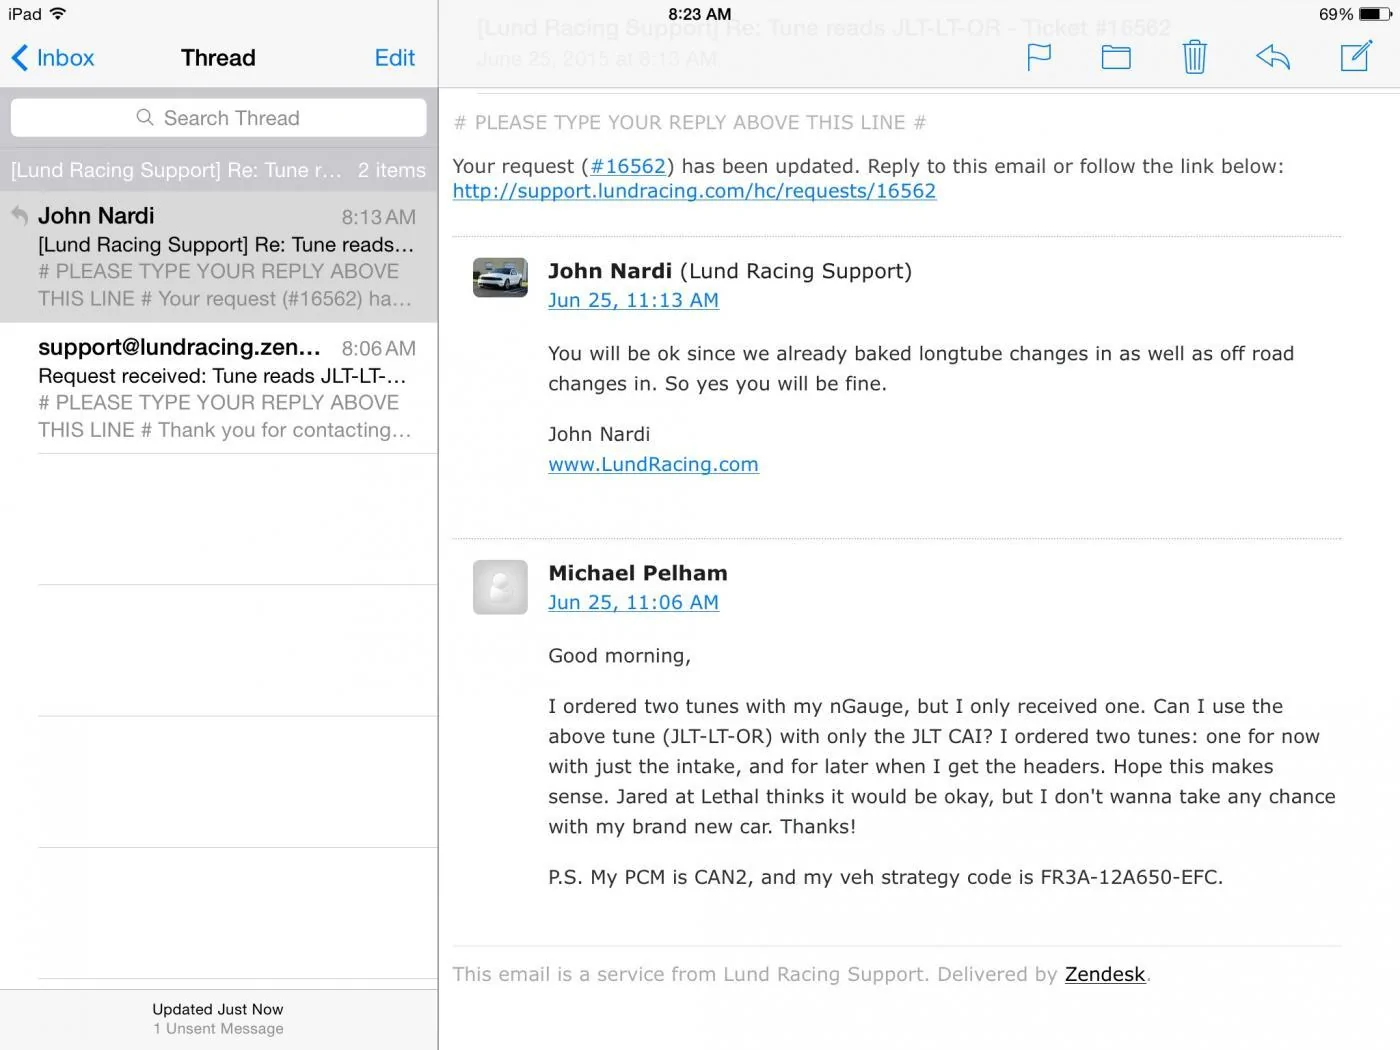The height and width of the screenshot is (1050, 1400).
Task: Tap Jun 25, 11:13 AM timestamp link
Action: coord(633,300)
